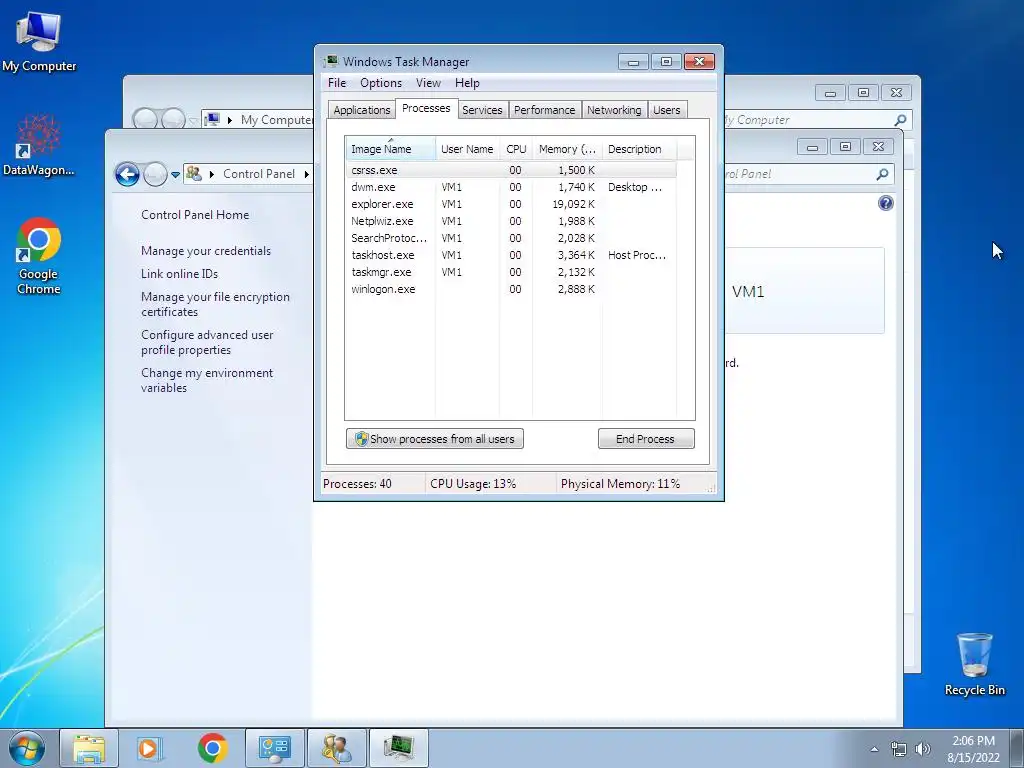The height and width of the screenshot is (768, 1024).
Task: Open Task Manager Options menu
Action: click(381, 83)
